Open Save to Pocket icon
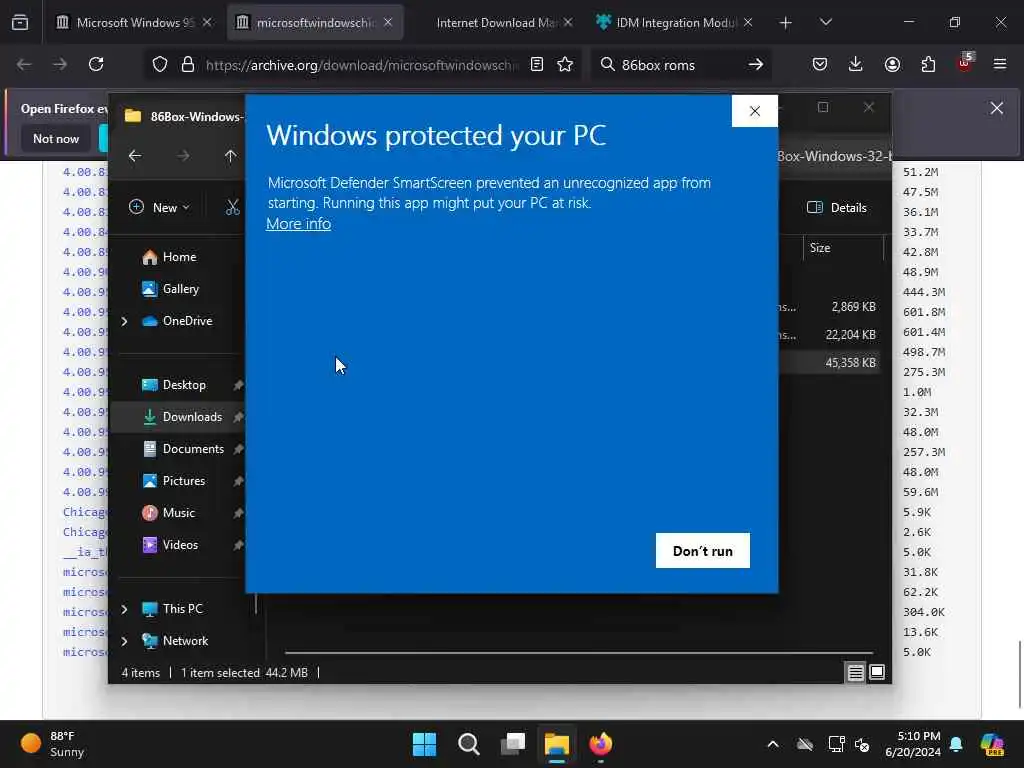1024x768 pixels. click(820, 65)
